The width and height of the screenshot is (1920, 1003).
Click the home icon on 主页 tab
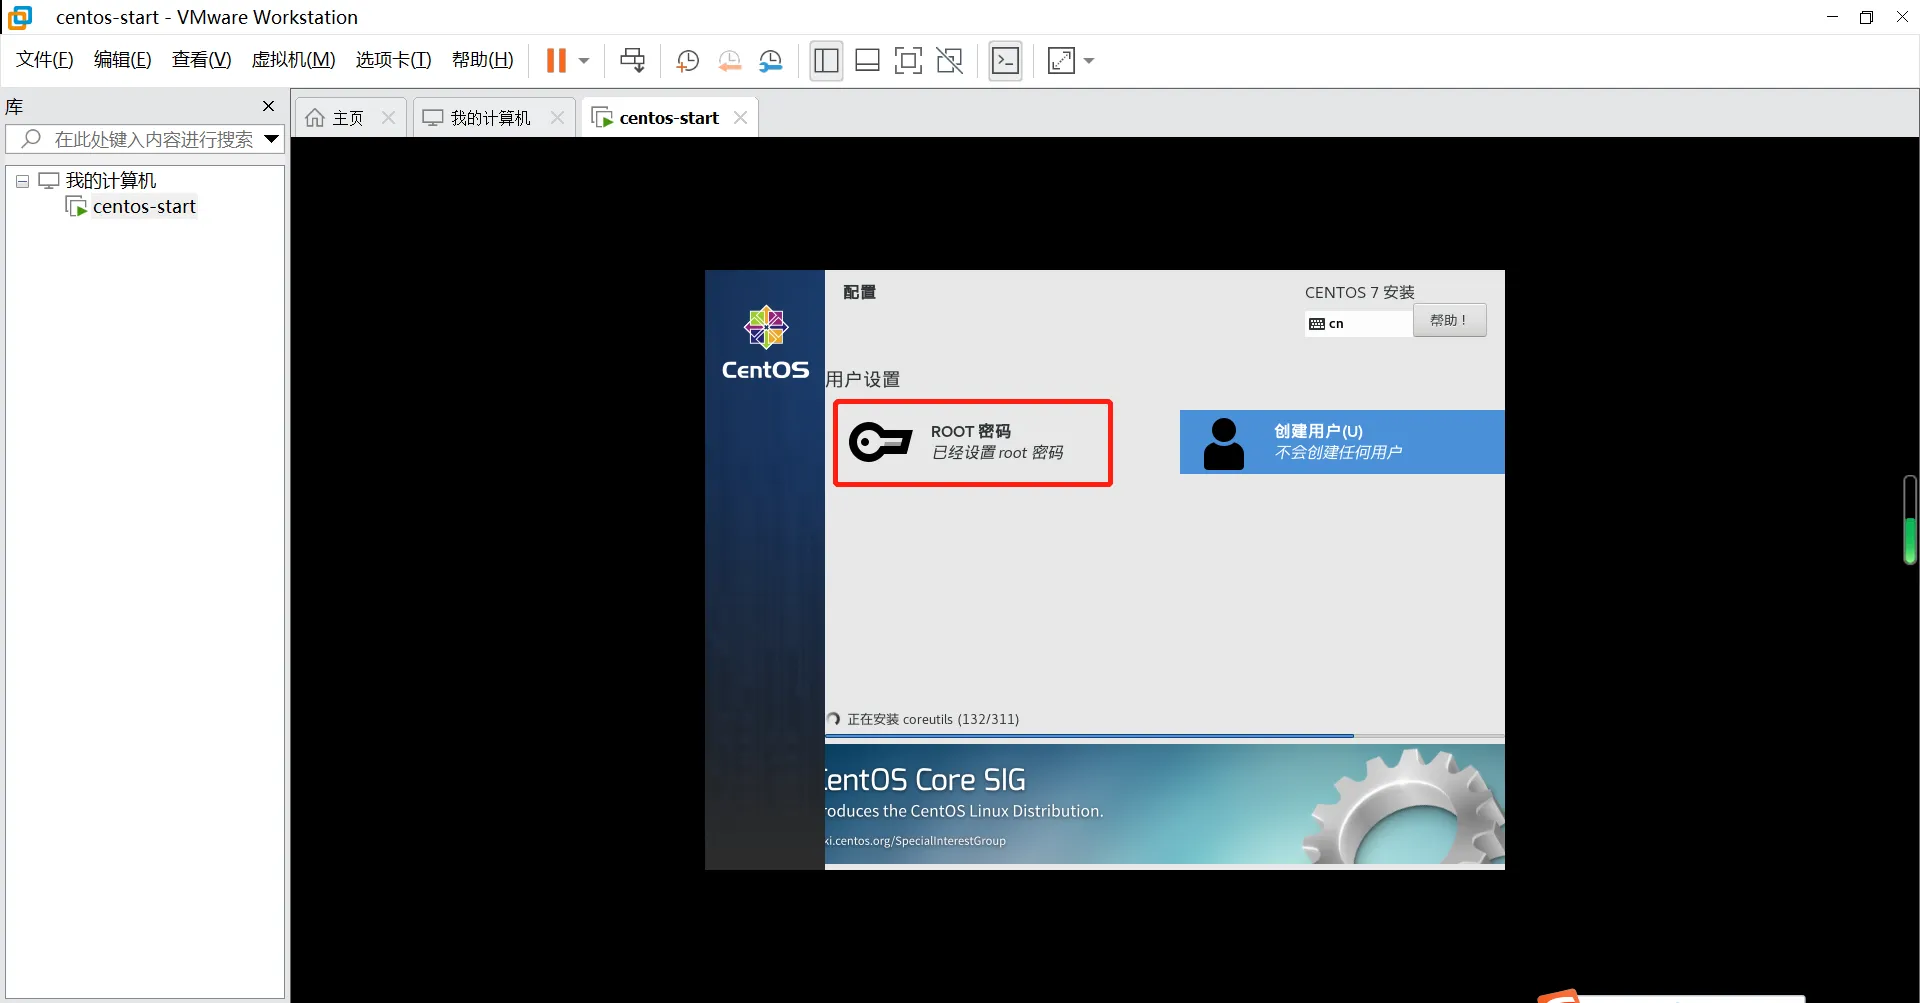tap(315, 118)
